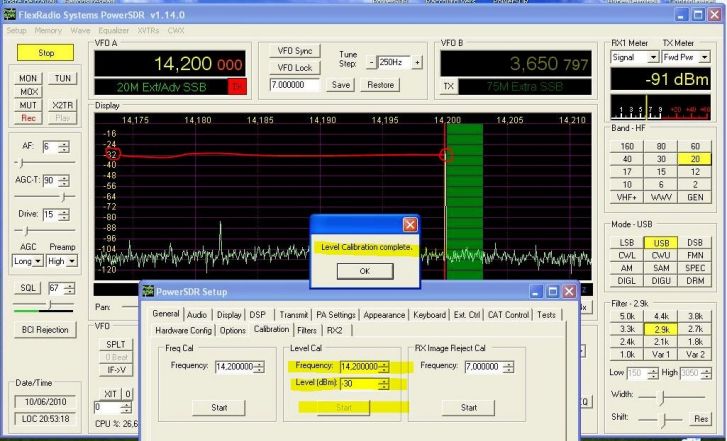Select the WWV band button

661,197
